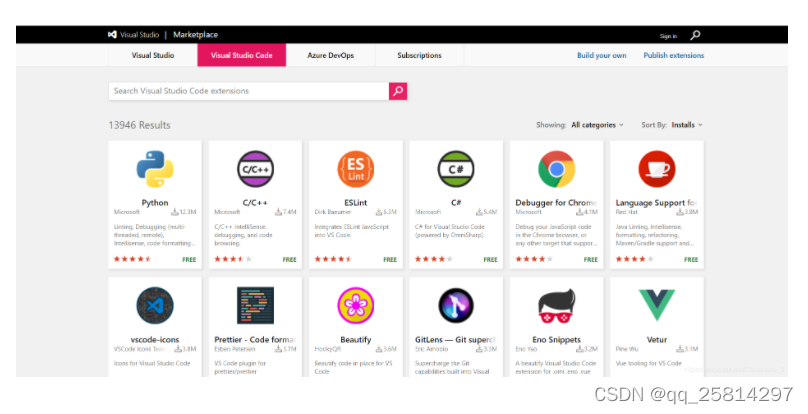This screenshot has height=414, width=808.
Task: Focus the extensions search field
Action: (x=249, y=91)
